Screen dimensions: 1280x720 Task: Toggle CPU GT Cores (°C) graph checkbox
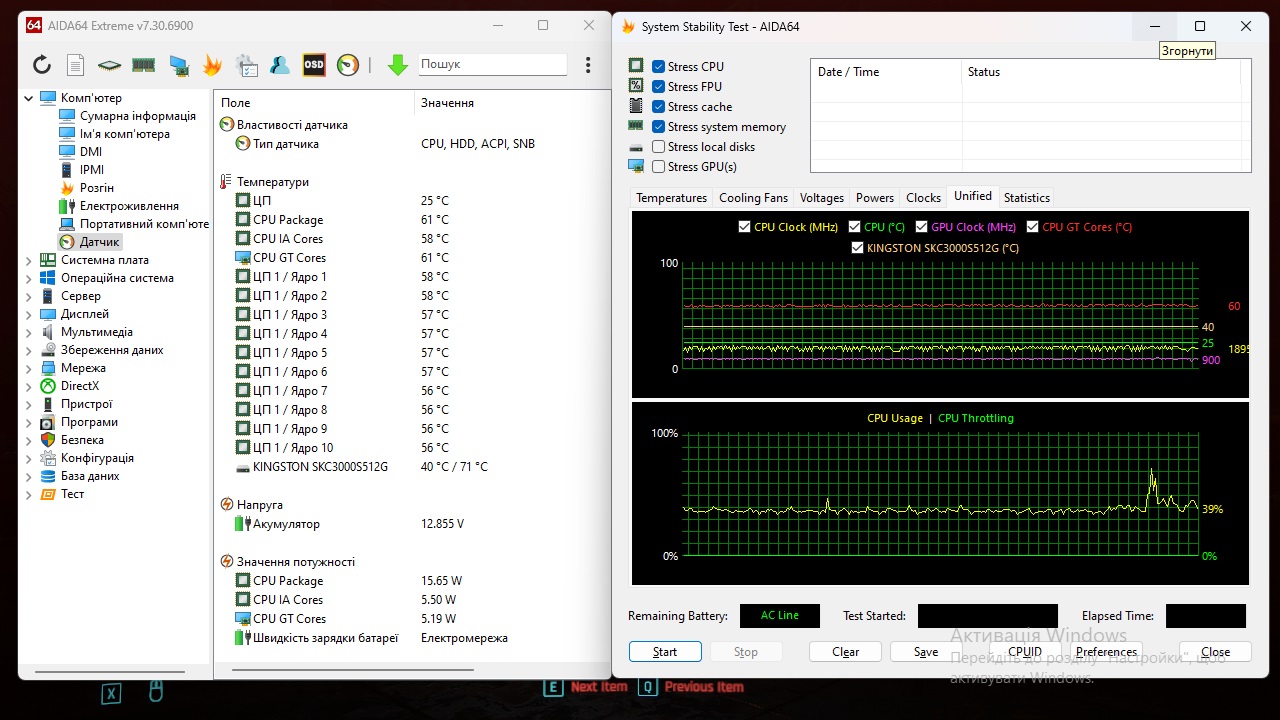[x=1032, y=227]
